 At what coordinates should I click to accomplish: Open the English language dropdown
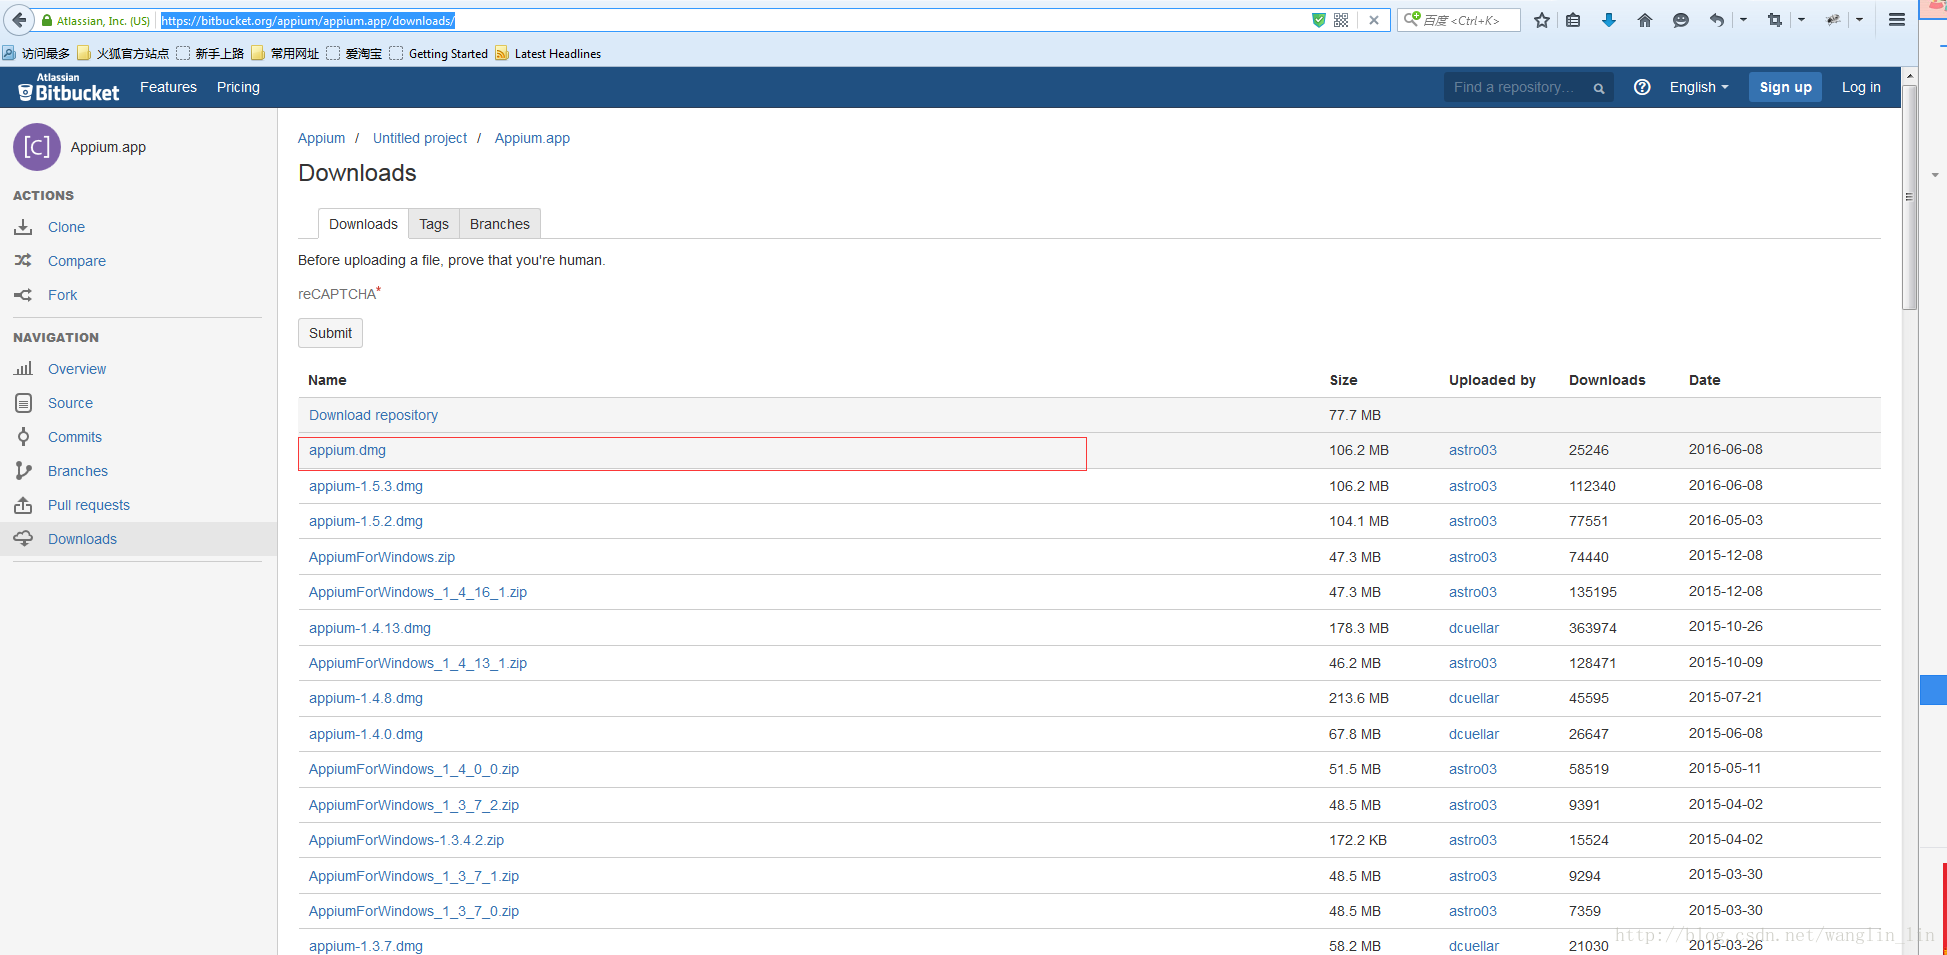coord(1699,87)
